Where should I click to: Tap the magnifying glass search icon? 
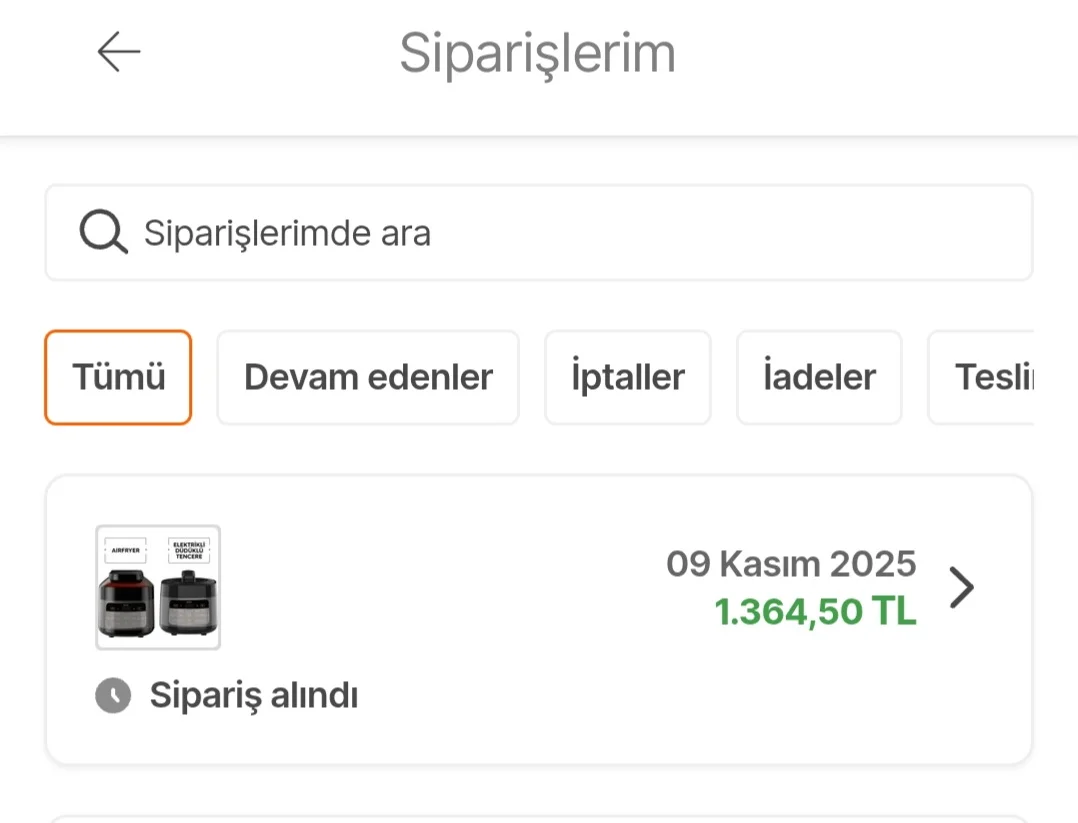(x=103, y=233)
